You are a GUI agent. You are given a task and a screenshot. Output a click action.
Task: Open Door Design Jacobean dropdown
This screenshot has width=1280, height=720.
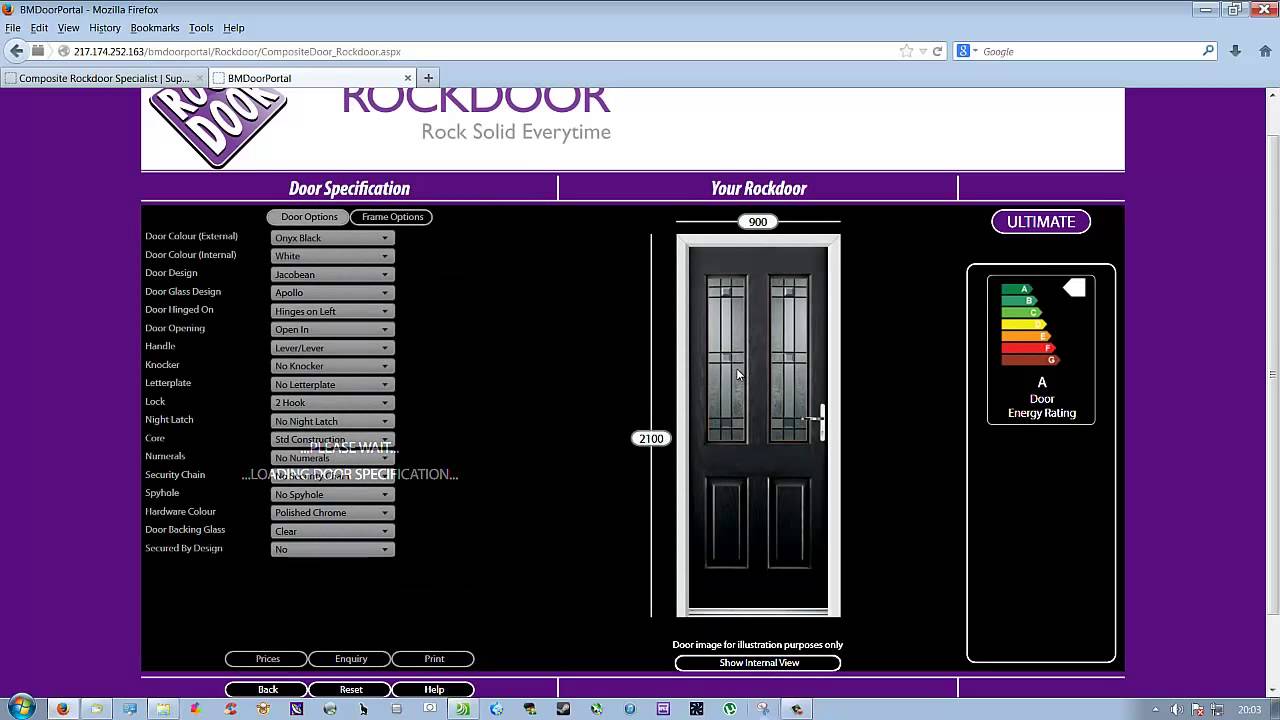click(x=332, y=274)
